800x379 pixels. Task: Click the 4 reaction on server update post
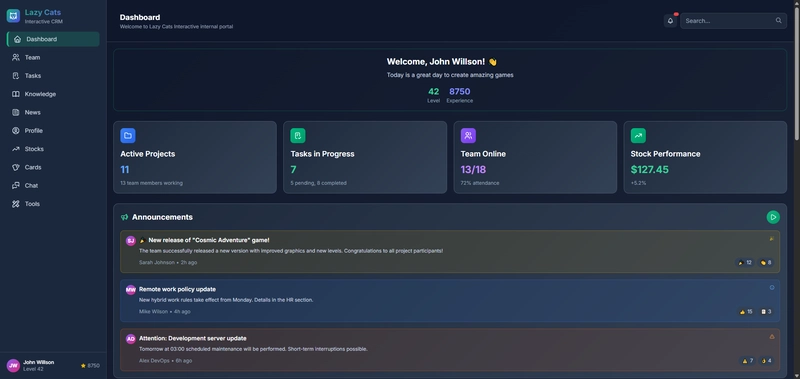[766, 361]
